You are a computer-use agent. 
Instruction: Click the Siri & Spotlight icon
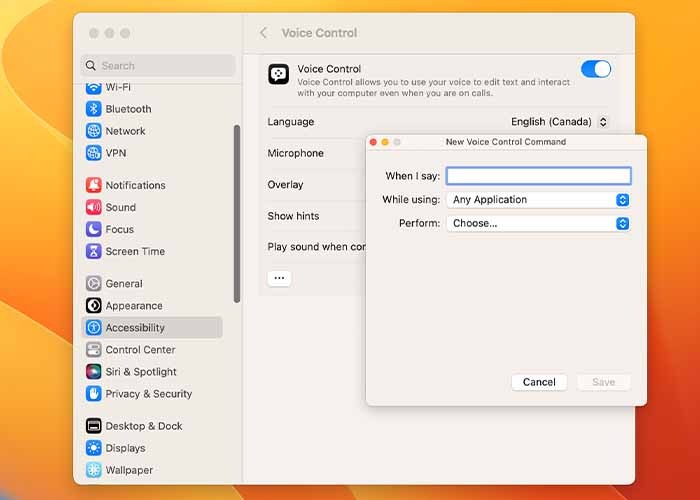[x=93, y=371]
